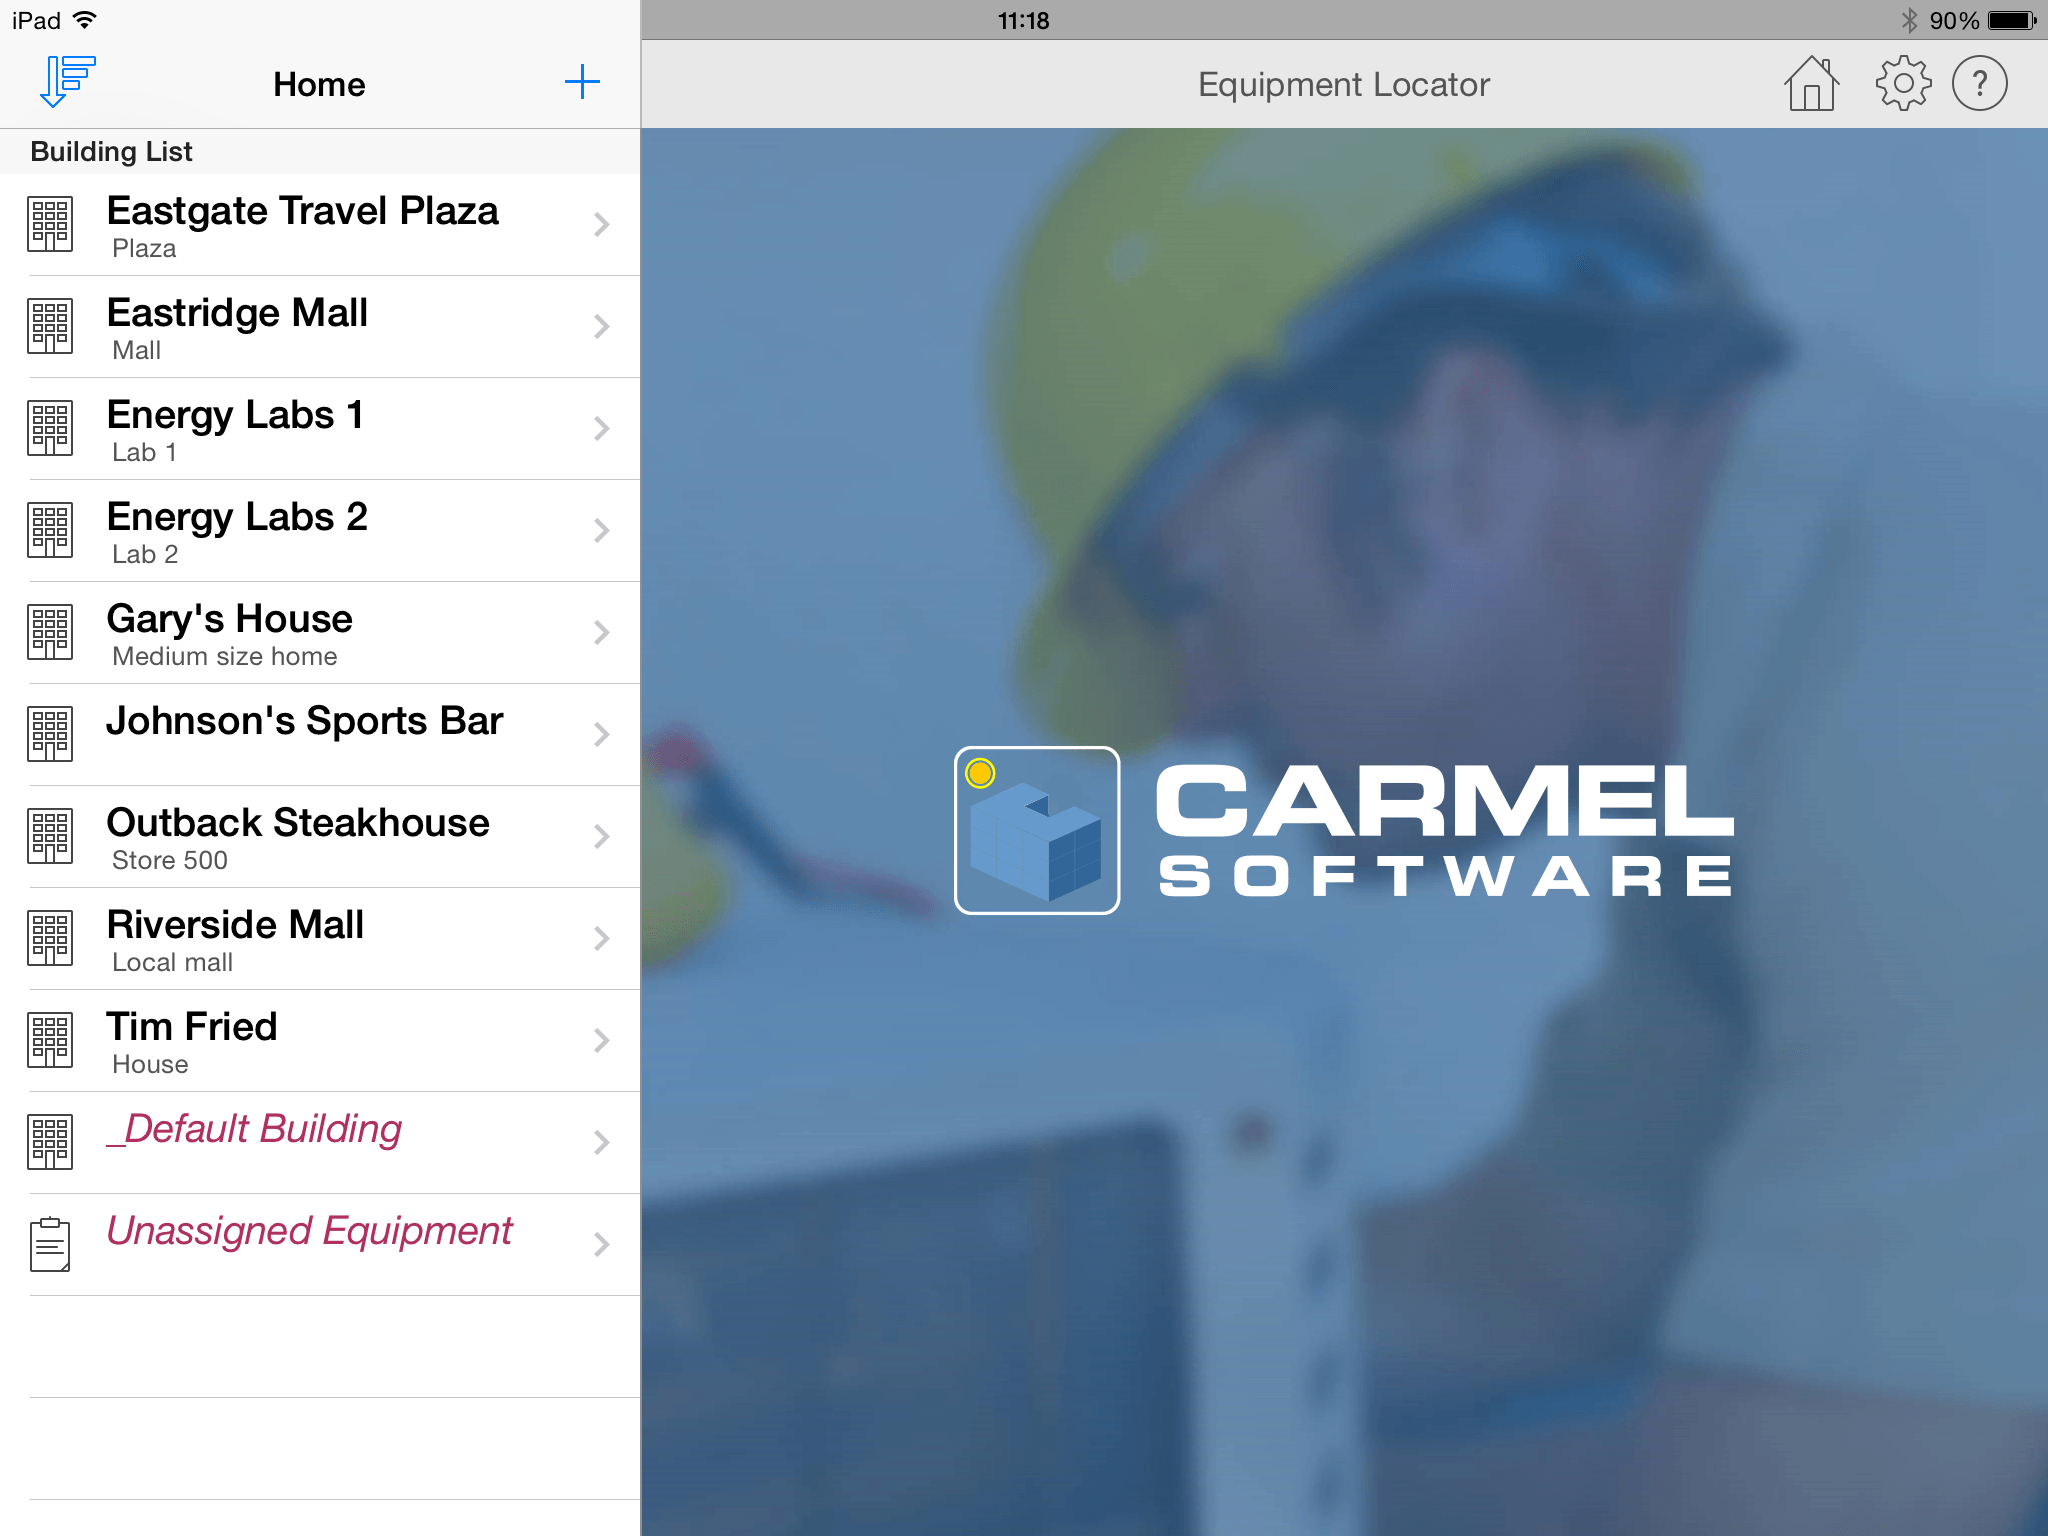Screen dimensions: 2048x1536
Task: Select Outback Steakhouse entry
Action: tap(320, 837)
